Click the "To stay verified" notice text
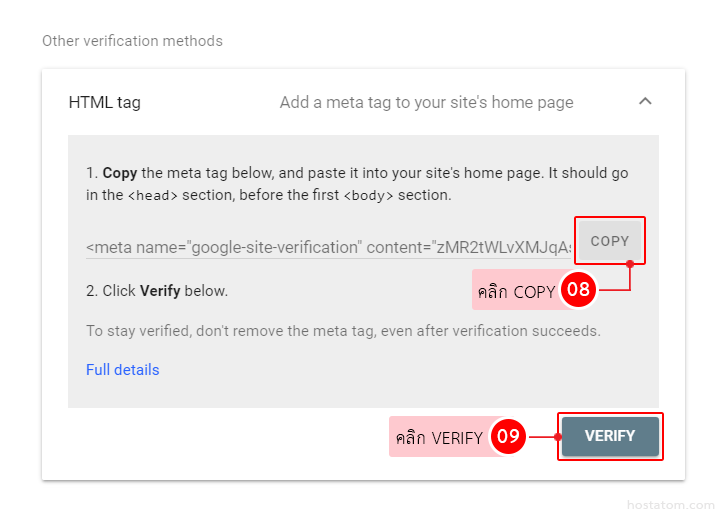Image resolution: width=720 pixels, height=513 pixels. (x=343, y=330)
